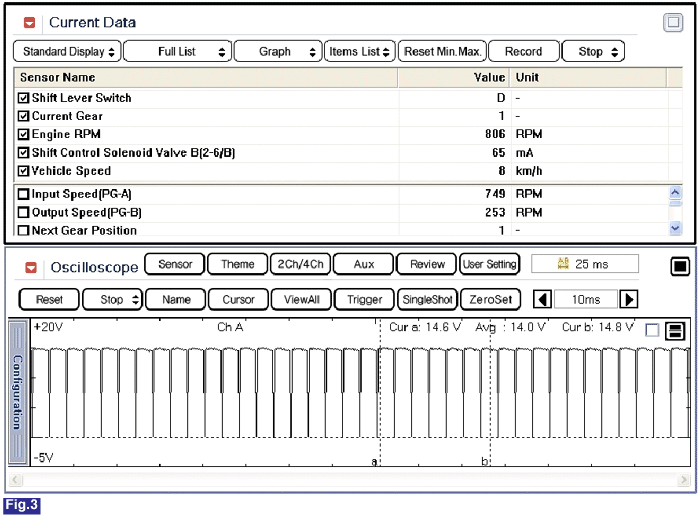This screenshot has height=519, width=700.
Task: Maximize the Current Data panel square icon
Action: [x=673, y=22]
